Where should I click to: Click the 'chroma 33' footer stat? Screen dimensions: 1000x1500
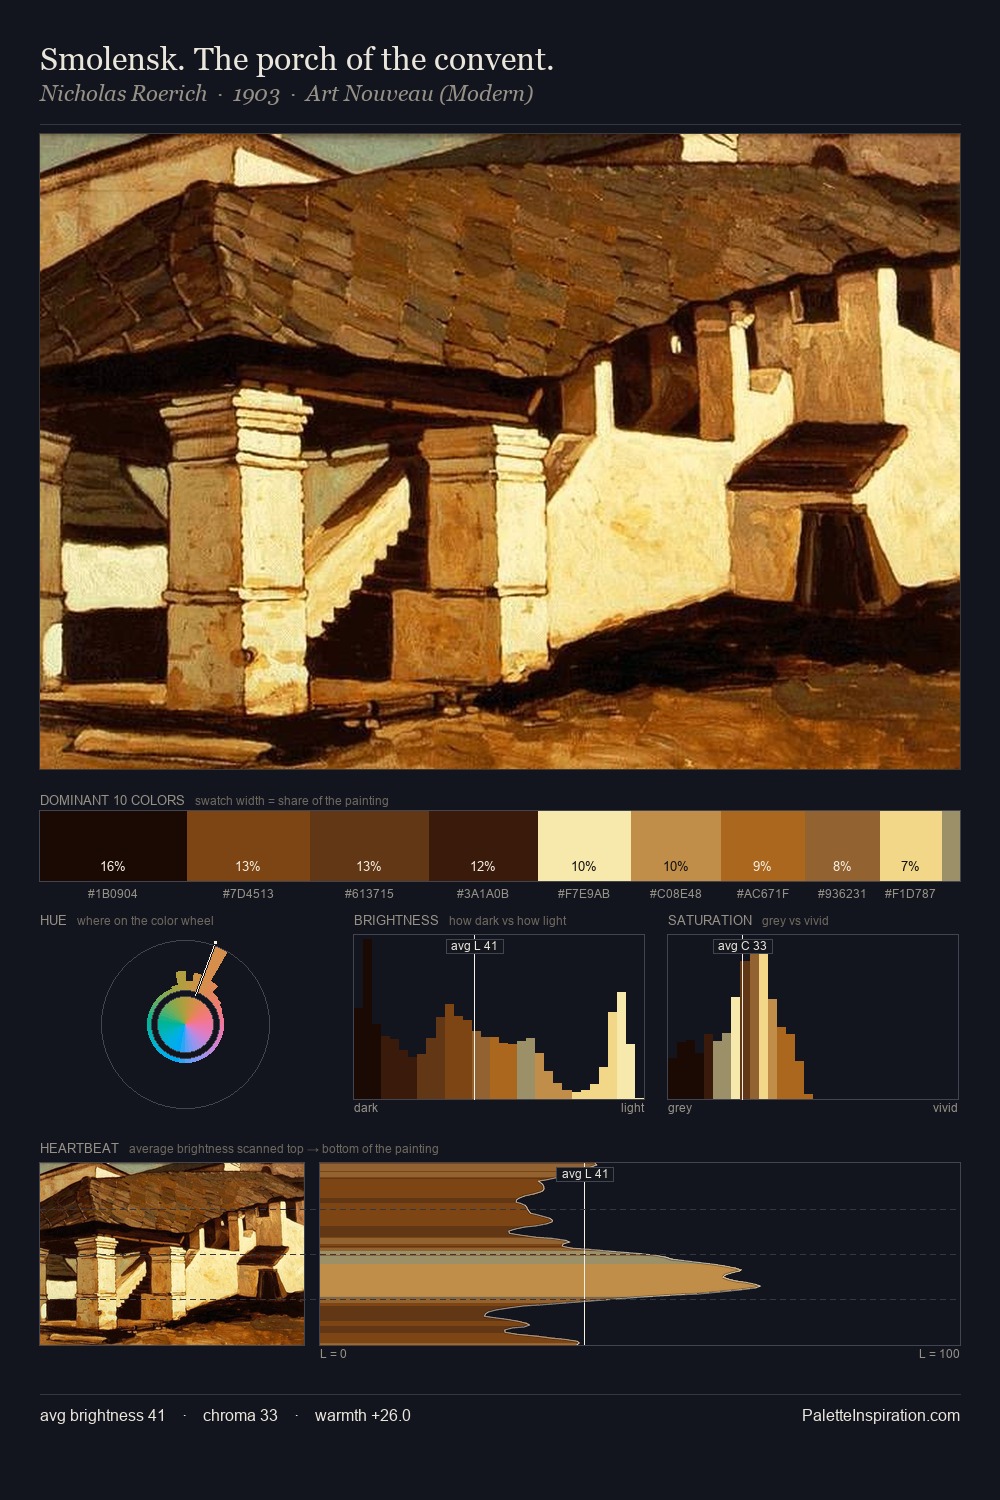(x=240, y=1415)
